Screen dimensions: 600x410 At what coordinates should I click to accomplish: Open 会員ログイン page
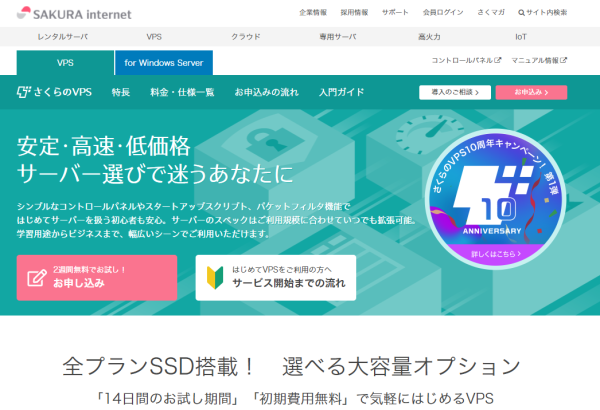coord(443,13)
